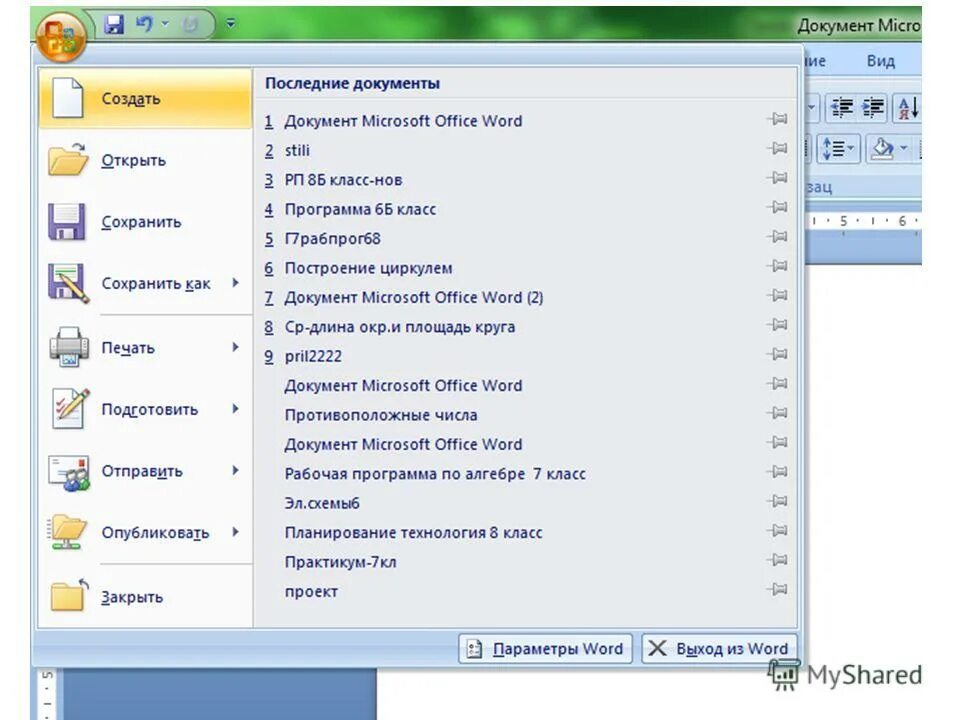Choose Создать from the Office menu
Viewport: 960px width, 720px height.
point(145,99)
